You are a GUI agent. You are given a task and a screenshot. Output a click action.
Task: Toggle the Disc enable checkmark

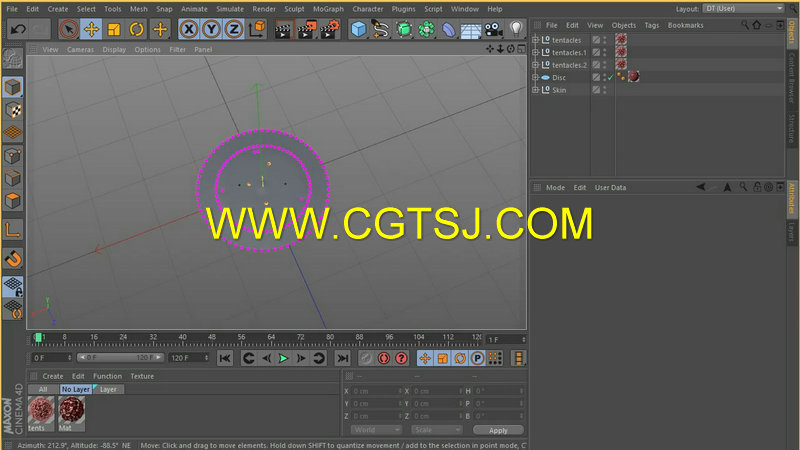(x=610, y=78)
